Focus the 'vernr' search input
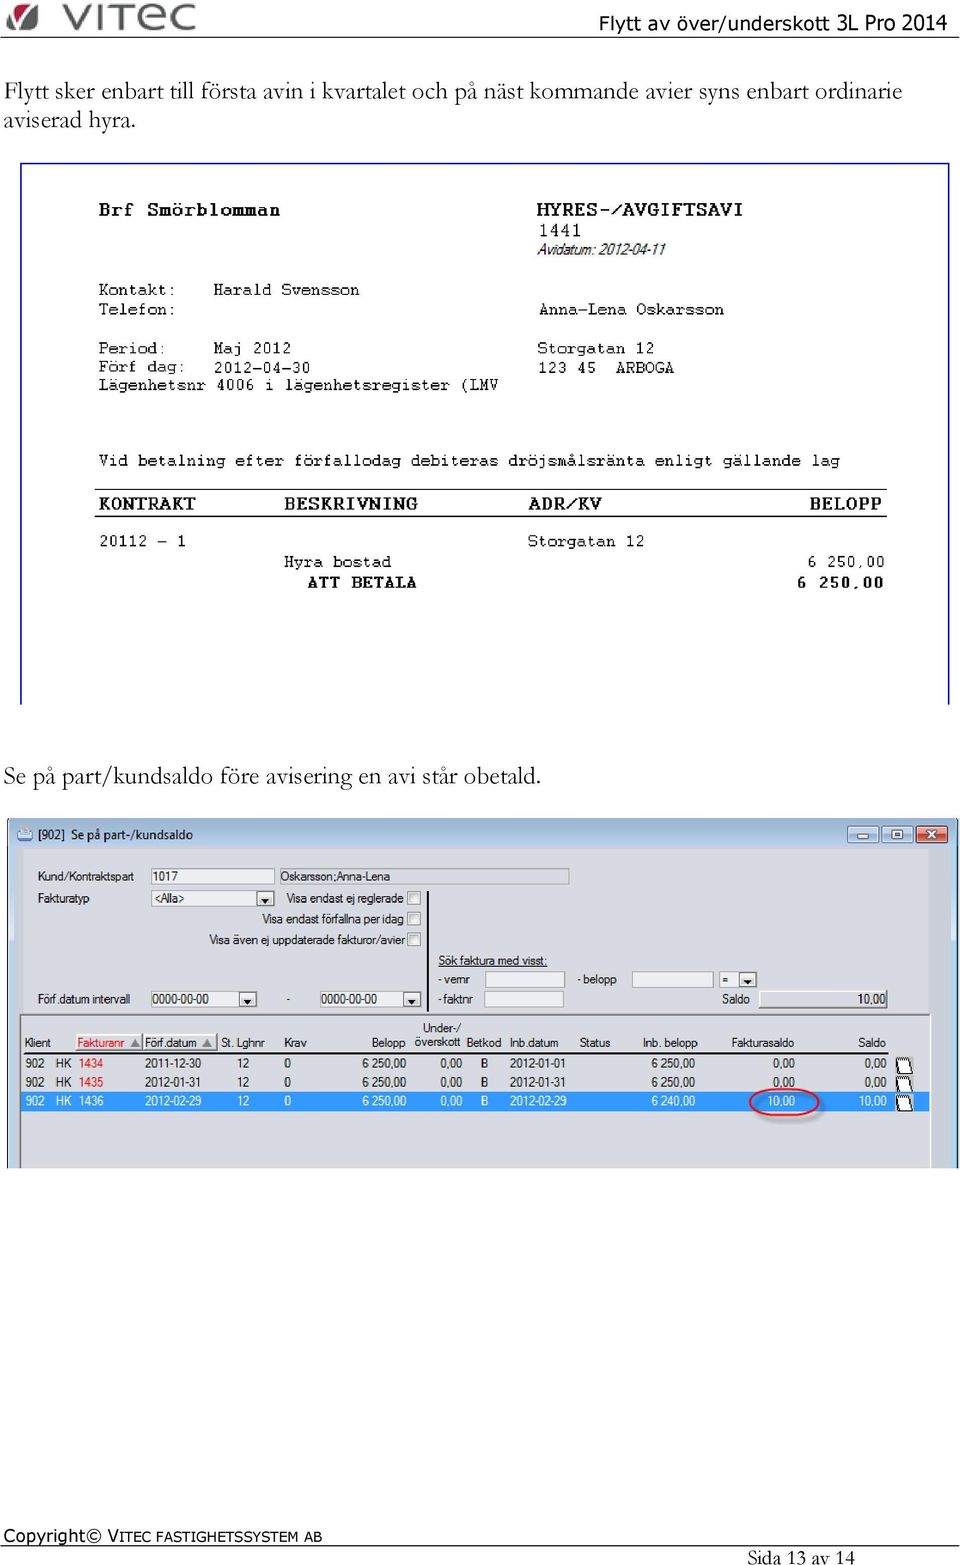The image size is (960, 1565). (524, 980)
